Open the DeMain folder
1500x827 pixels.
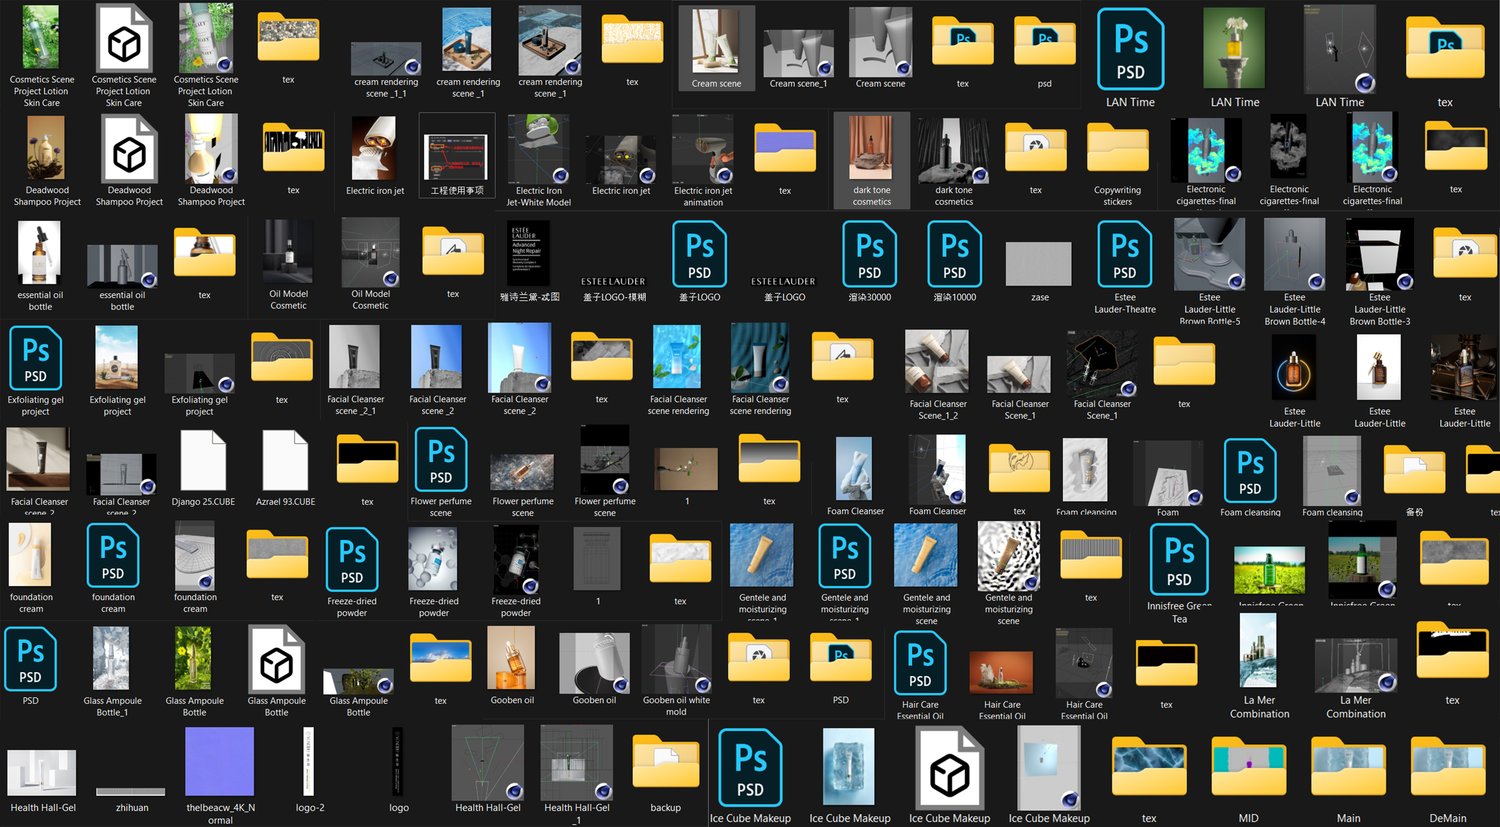pyautogui.click(x=1448, y=766)
